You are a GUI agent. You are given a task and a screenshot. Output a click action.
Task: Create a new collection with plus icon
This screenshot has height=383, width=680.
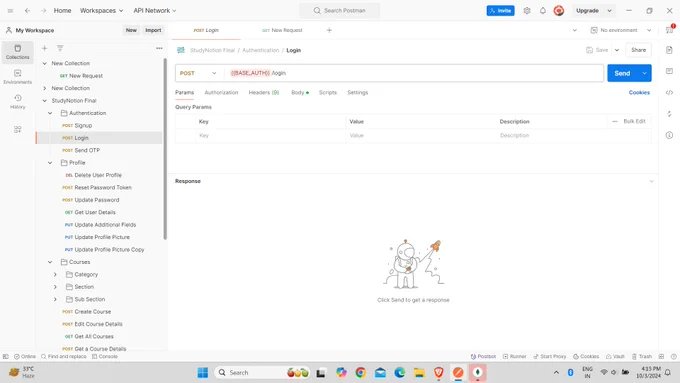pyautogui.click(x=44, y=48)
